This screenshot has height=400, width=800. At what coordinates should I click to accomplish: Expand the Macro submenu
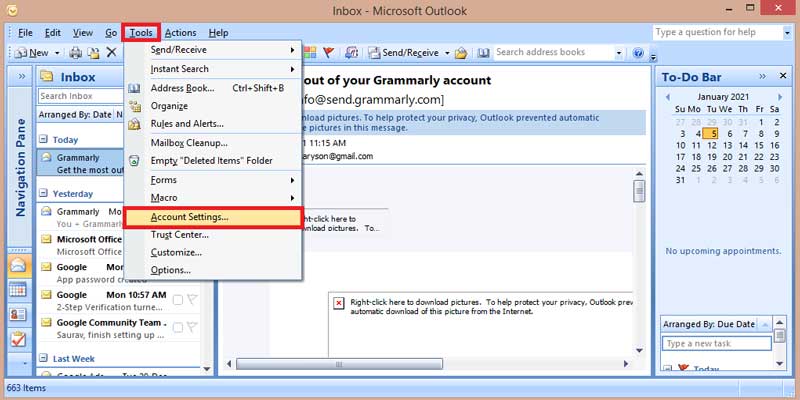click(x=213, y=198)
